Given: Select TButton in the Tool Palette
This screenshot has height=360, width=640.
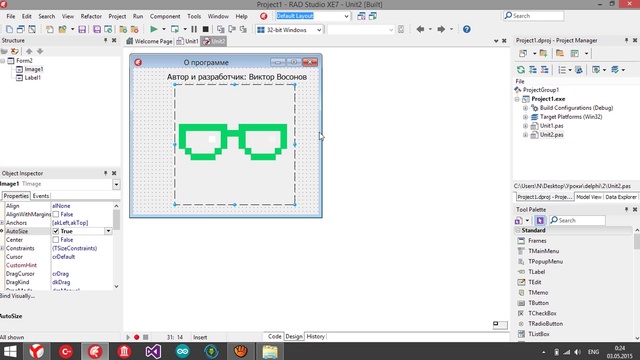Looking at the screenshot, I should click(x=538, y=303).
